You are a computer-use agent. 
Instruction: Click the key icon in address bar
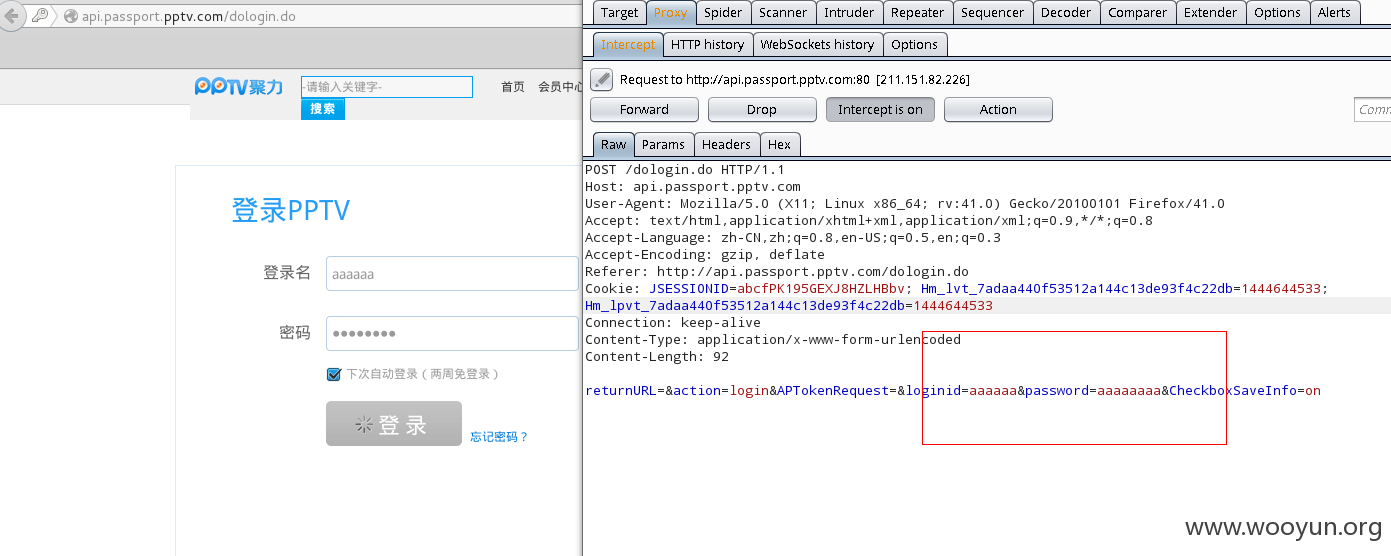coord(40,16)
